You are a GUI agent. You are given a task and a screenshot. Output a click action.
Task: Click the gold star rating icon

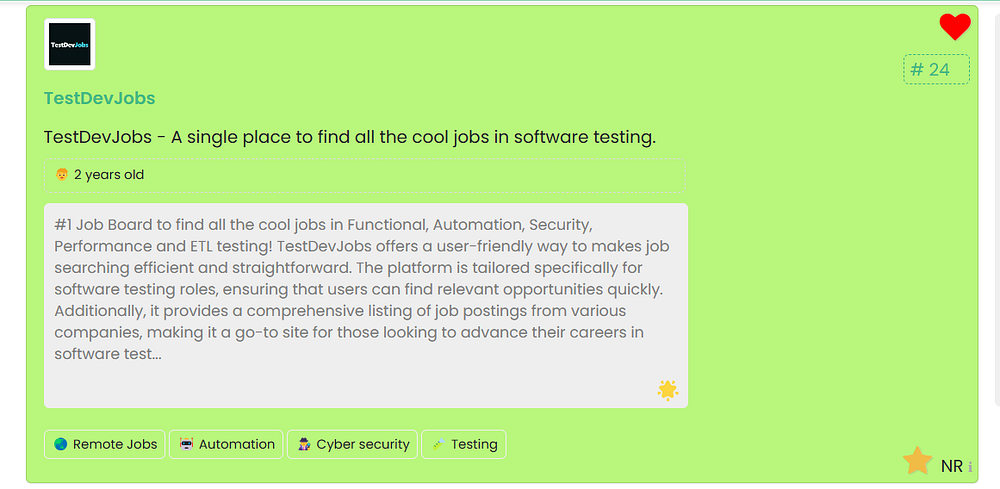[917, 461]
